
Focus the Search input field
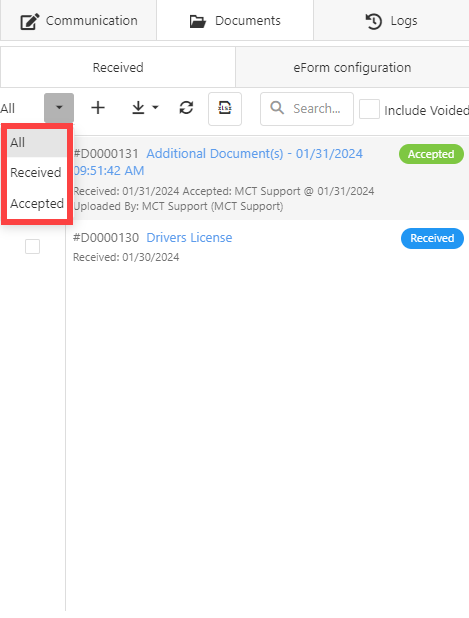(x=307, y=109)
